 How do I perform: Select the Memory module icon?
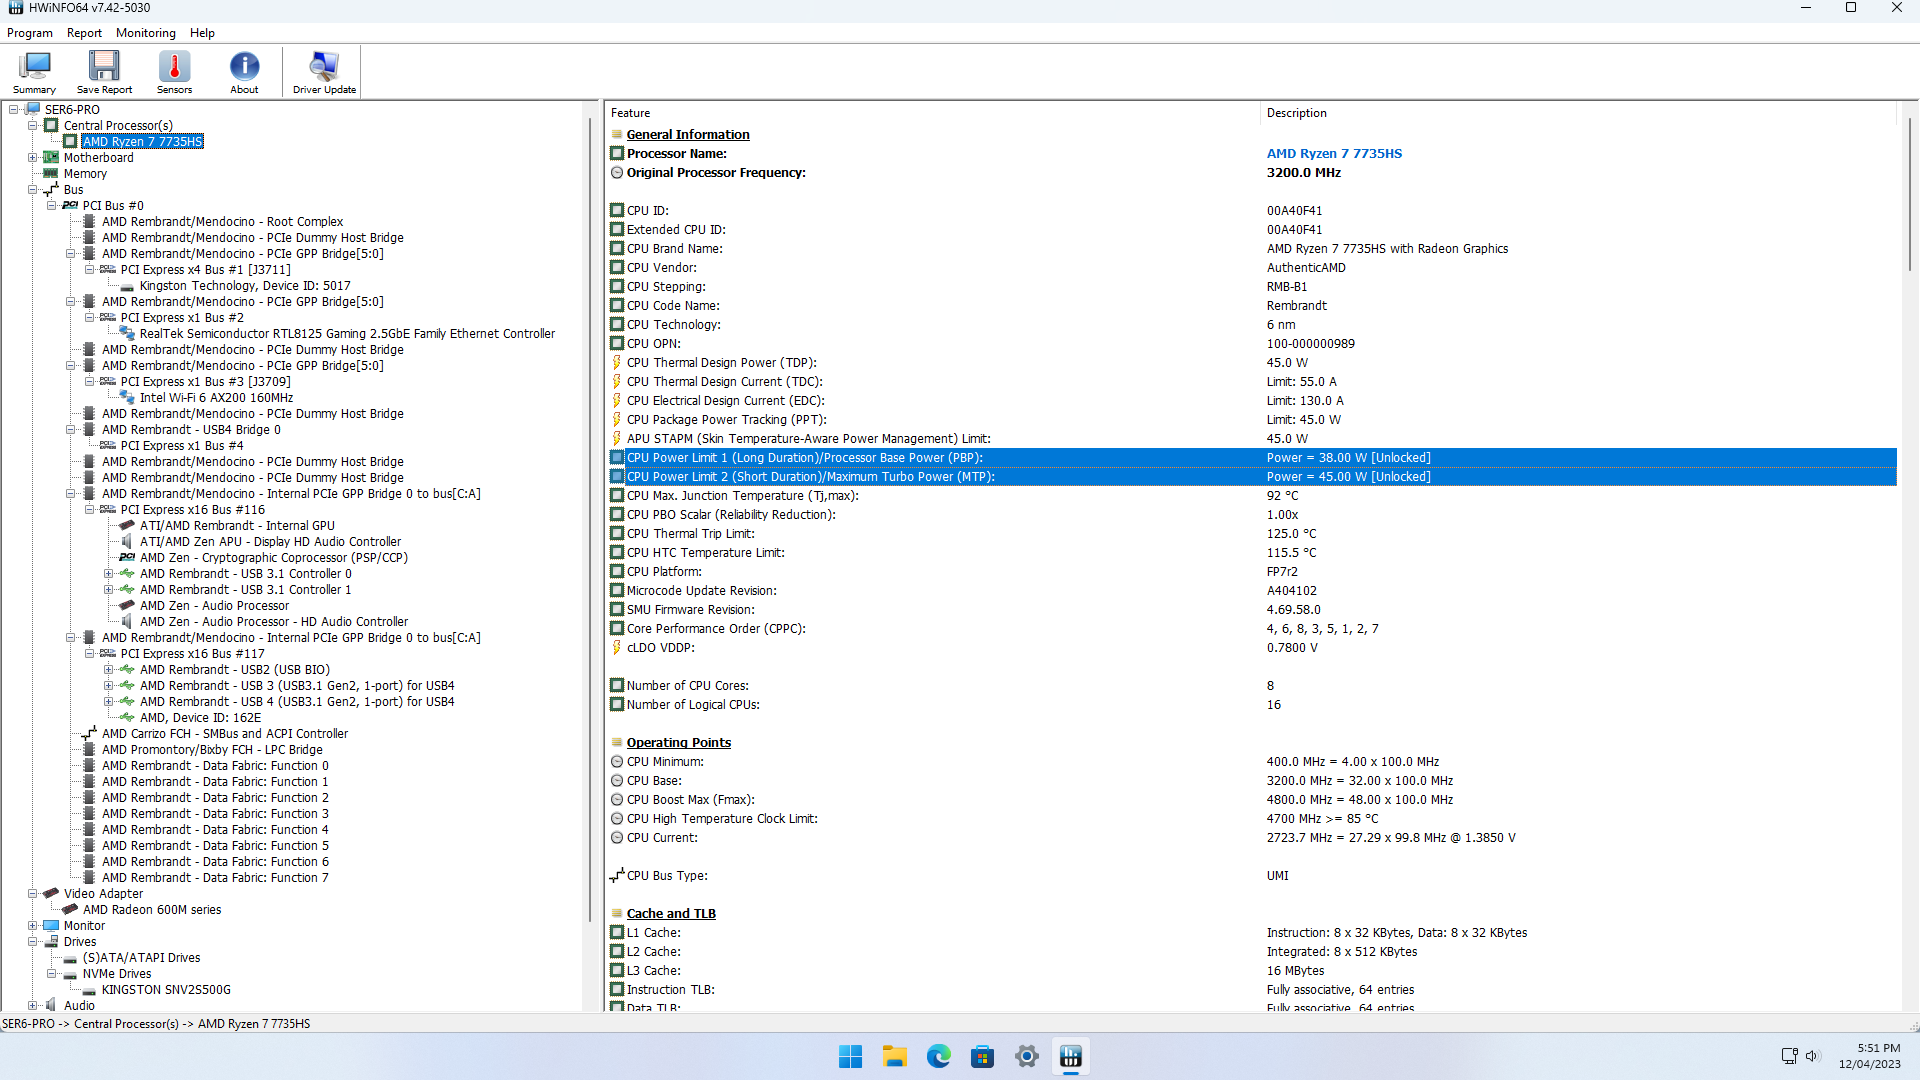coord(51,174)
